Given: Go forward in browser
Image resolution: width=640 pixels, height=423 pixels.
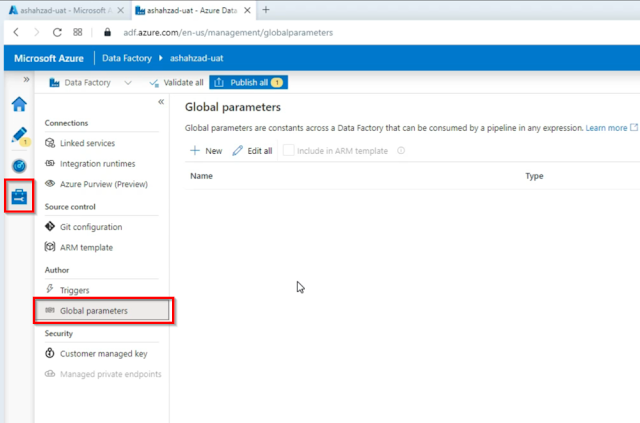Looking at the screenshot, I should [x=37, y=32].
